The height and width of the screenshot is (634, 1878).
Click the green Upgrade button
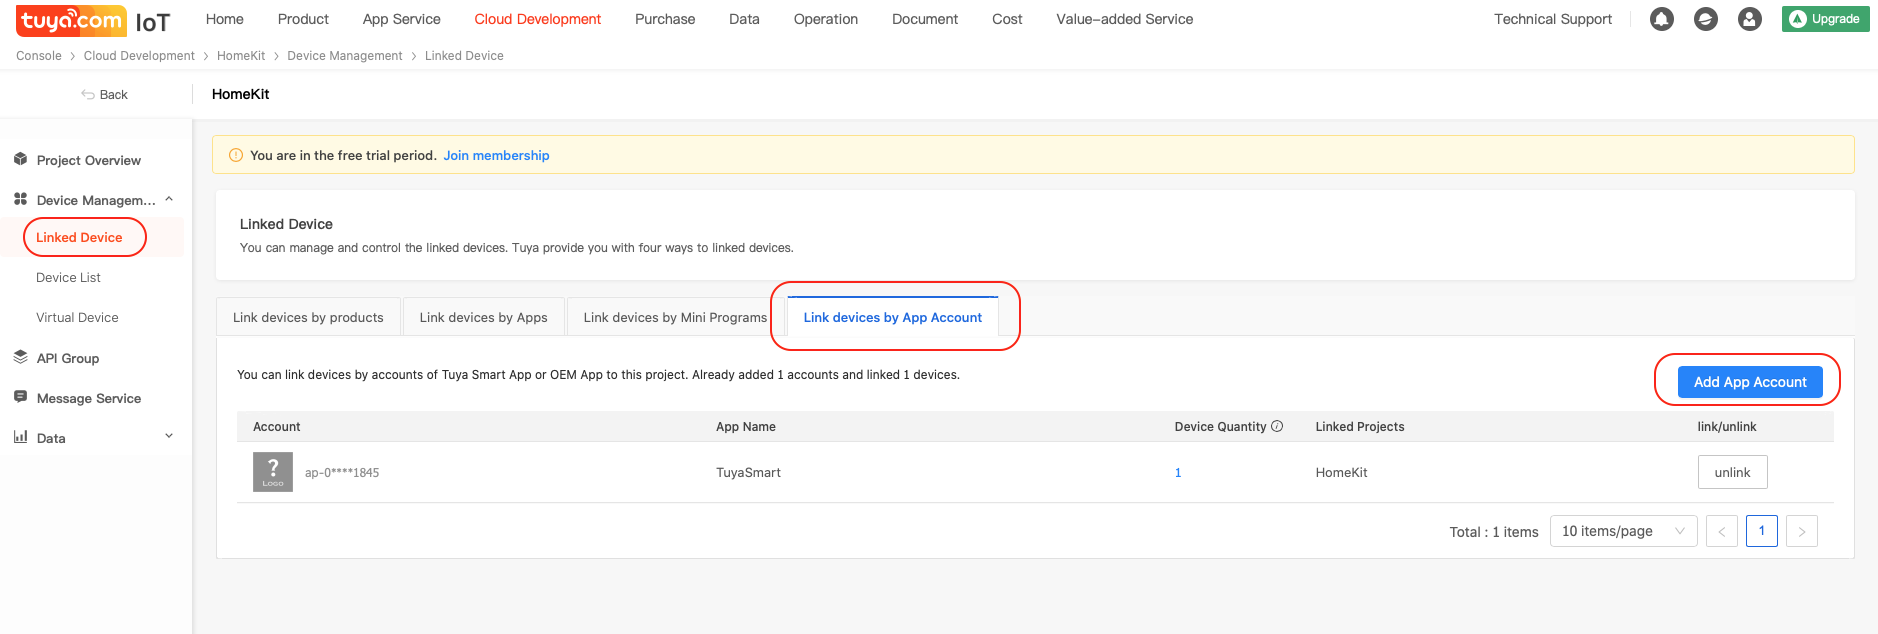[1825, 19]
